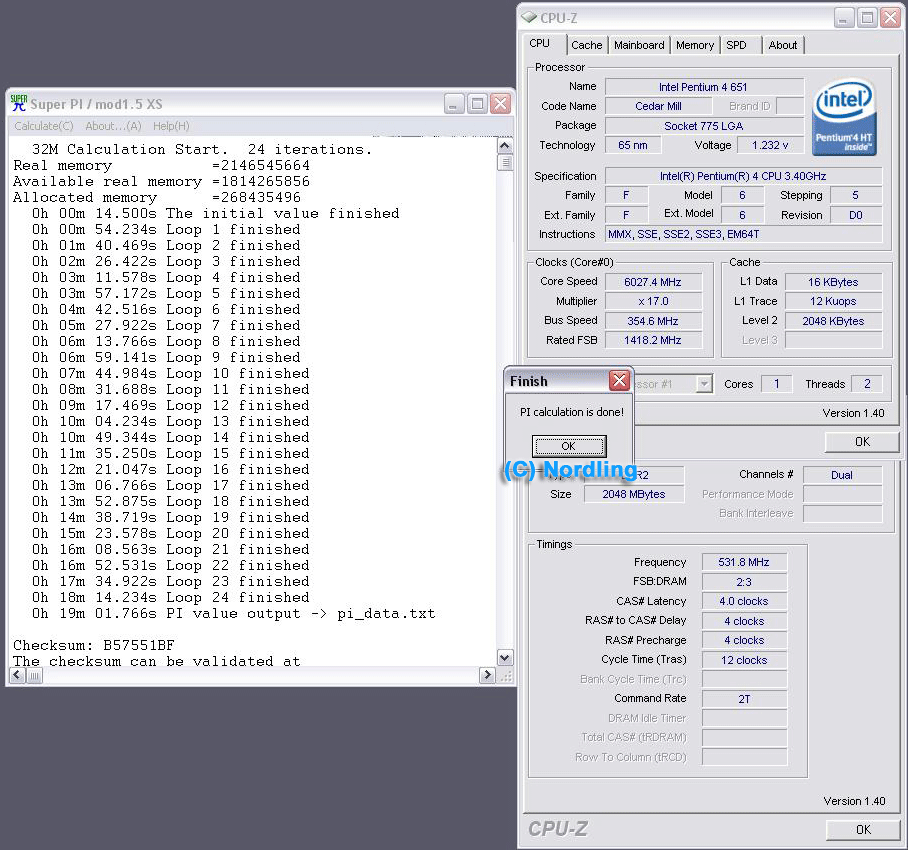The width and height of the screenshot is (908, 850).
Task: Click the Channels # value Dual
Action: pos(842,475)
